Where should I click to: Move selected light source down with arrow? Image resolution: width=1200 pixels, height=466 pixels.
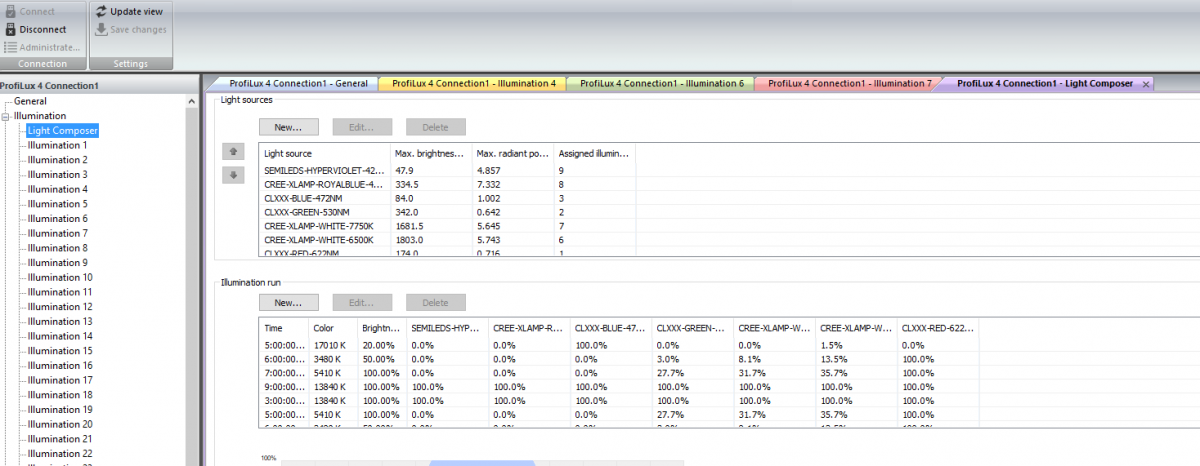(x=232, y=175)
